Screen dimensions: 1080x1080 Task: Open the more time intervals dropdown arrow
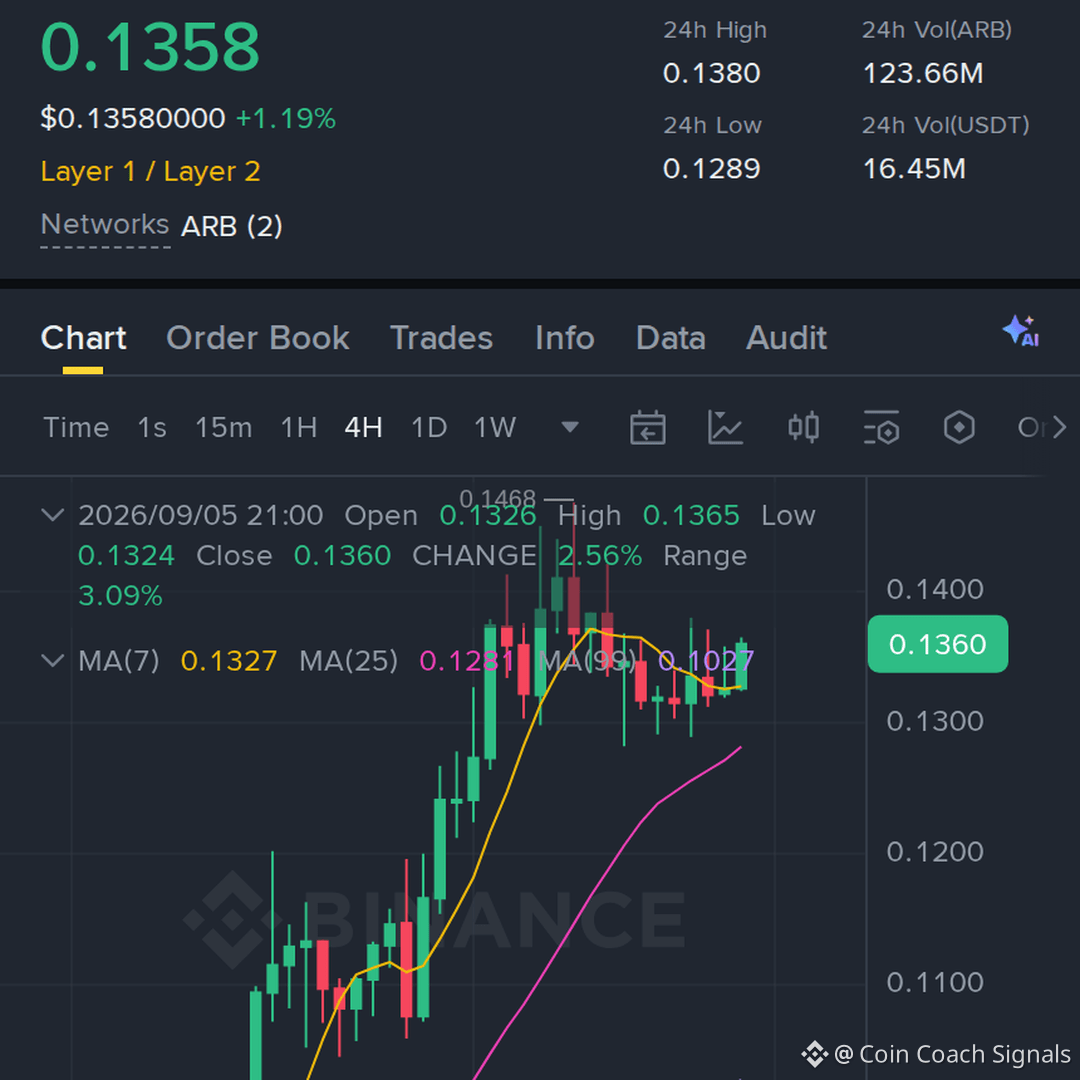pyautogui.click(x=570, y=428)
